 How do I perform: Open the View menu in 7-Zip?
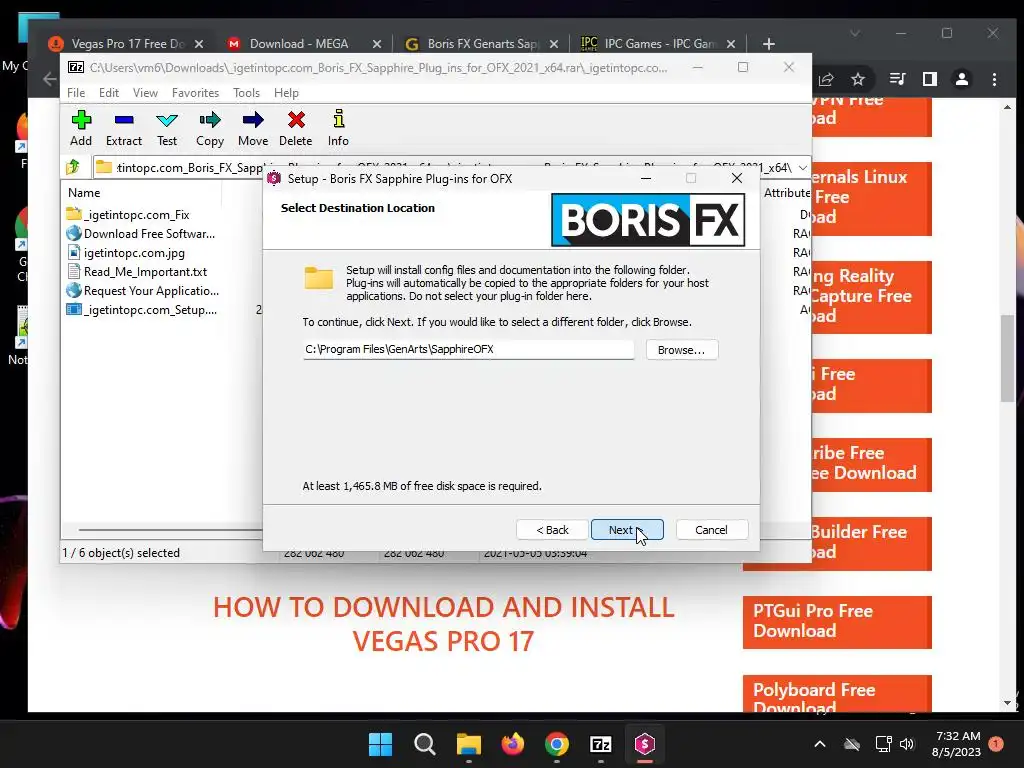(x=145, y=93)
